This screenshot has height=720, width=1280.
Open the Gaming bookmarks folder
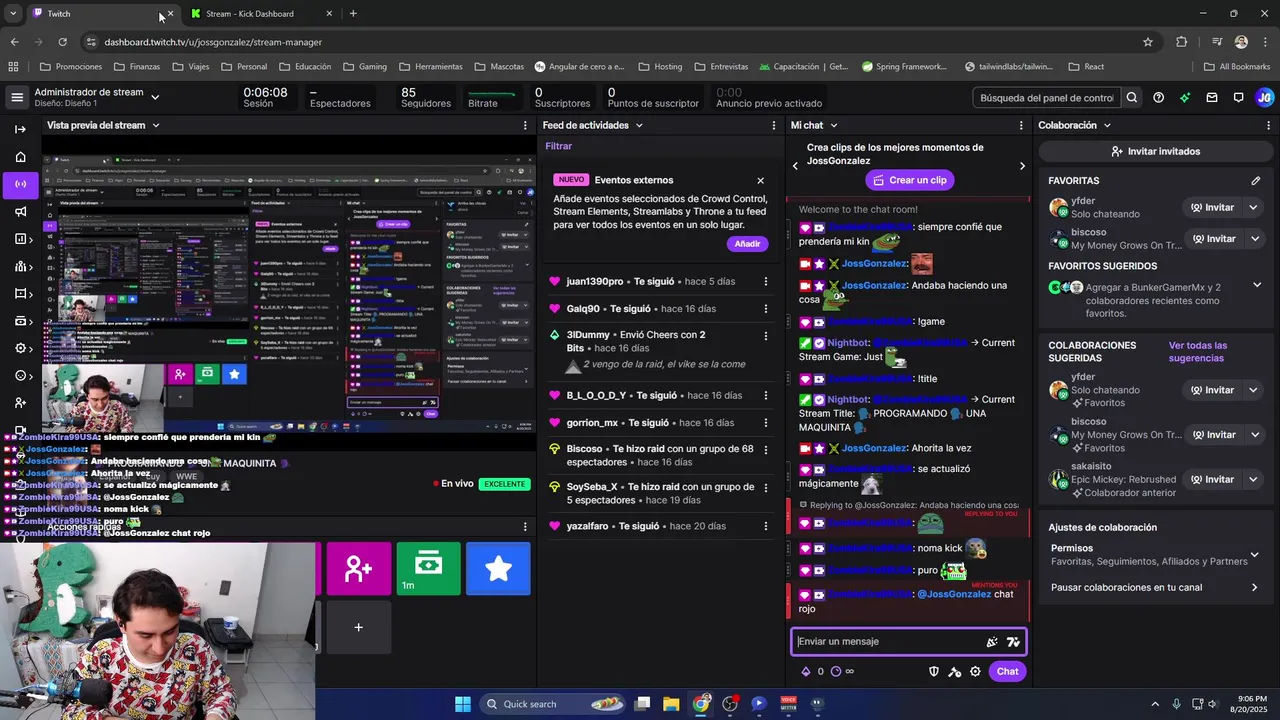(365, 67)
